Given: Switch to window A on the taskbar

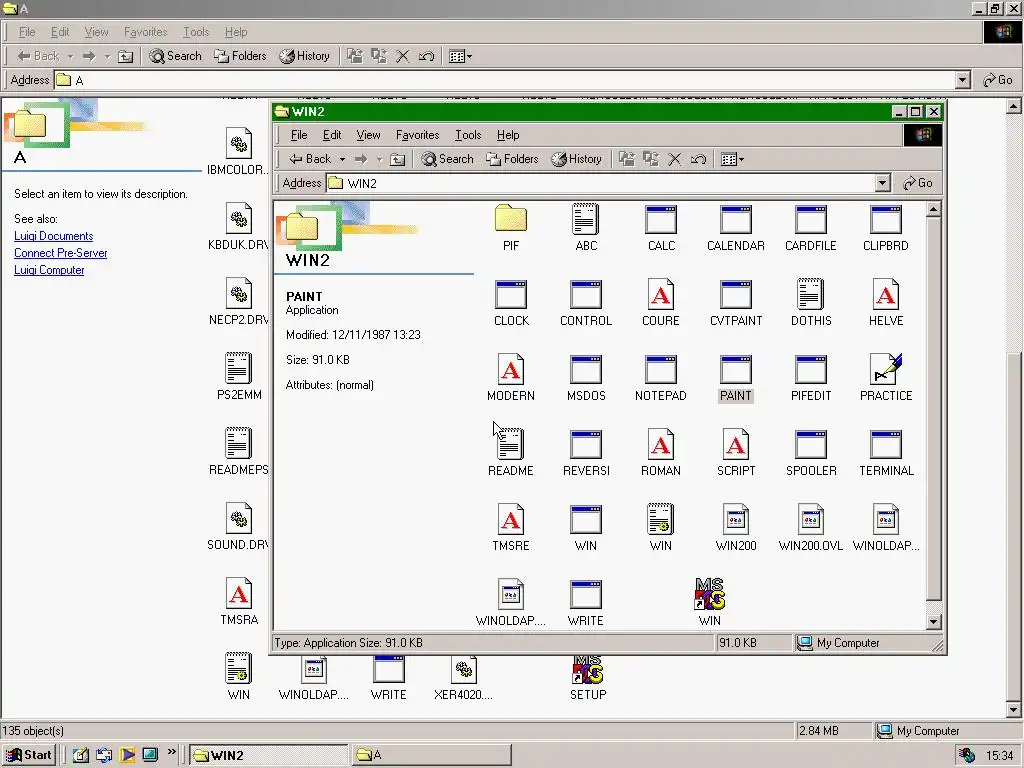Looking at the screenshot, I should coord(431,755).
